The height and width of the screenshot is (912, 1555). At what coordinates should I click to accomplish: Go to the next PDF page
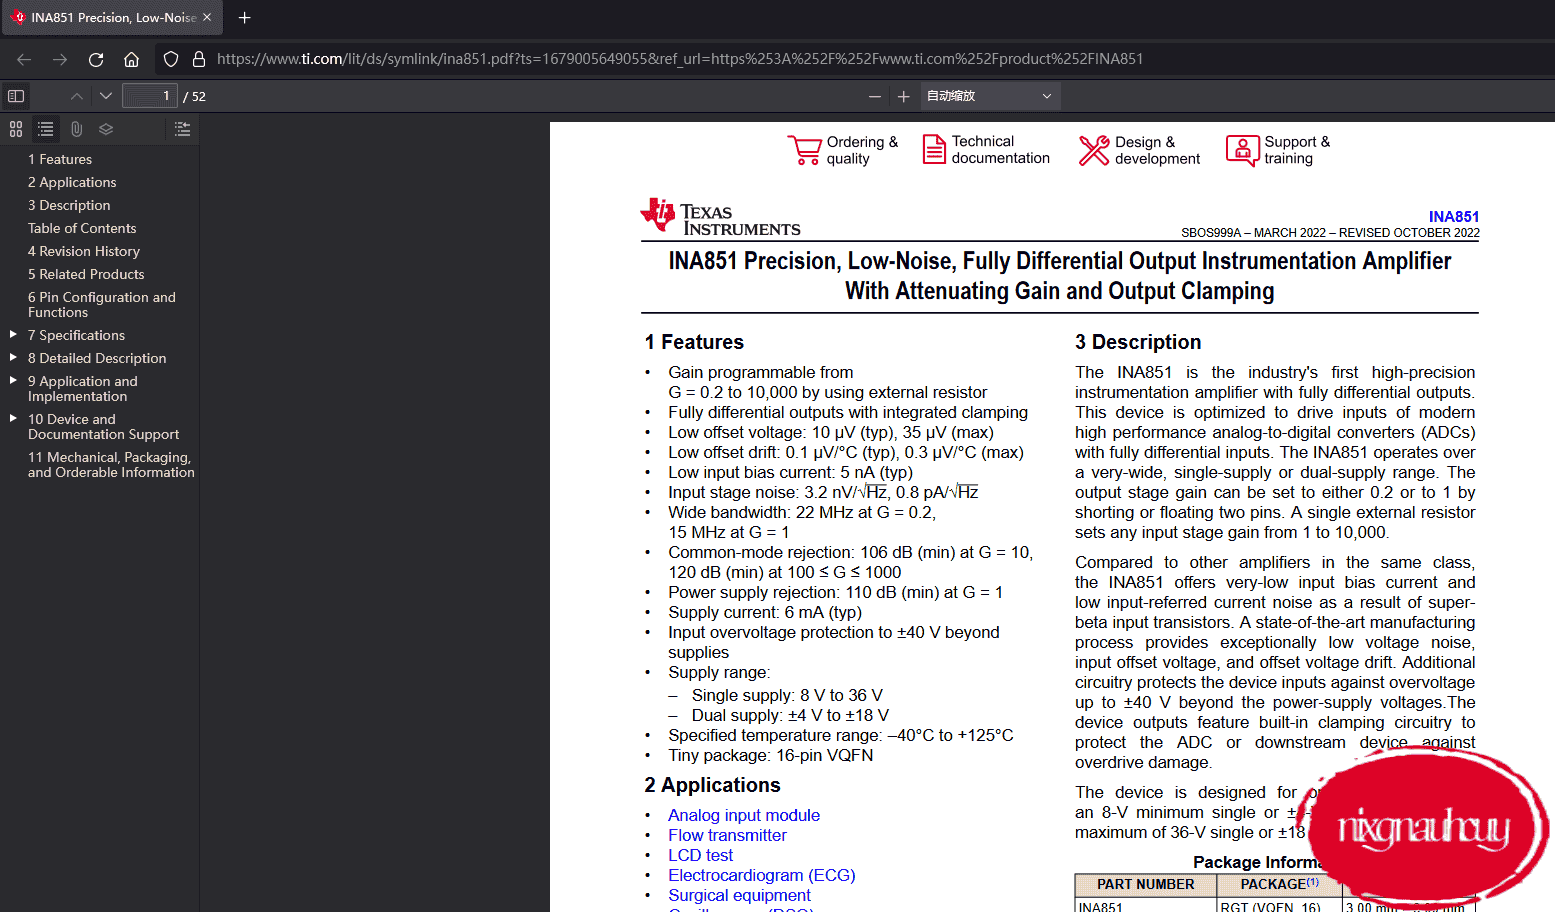(x=105, y=96)
